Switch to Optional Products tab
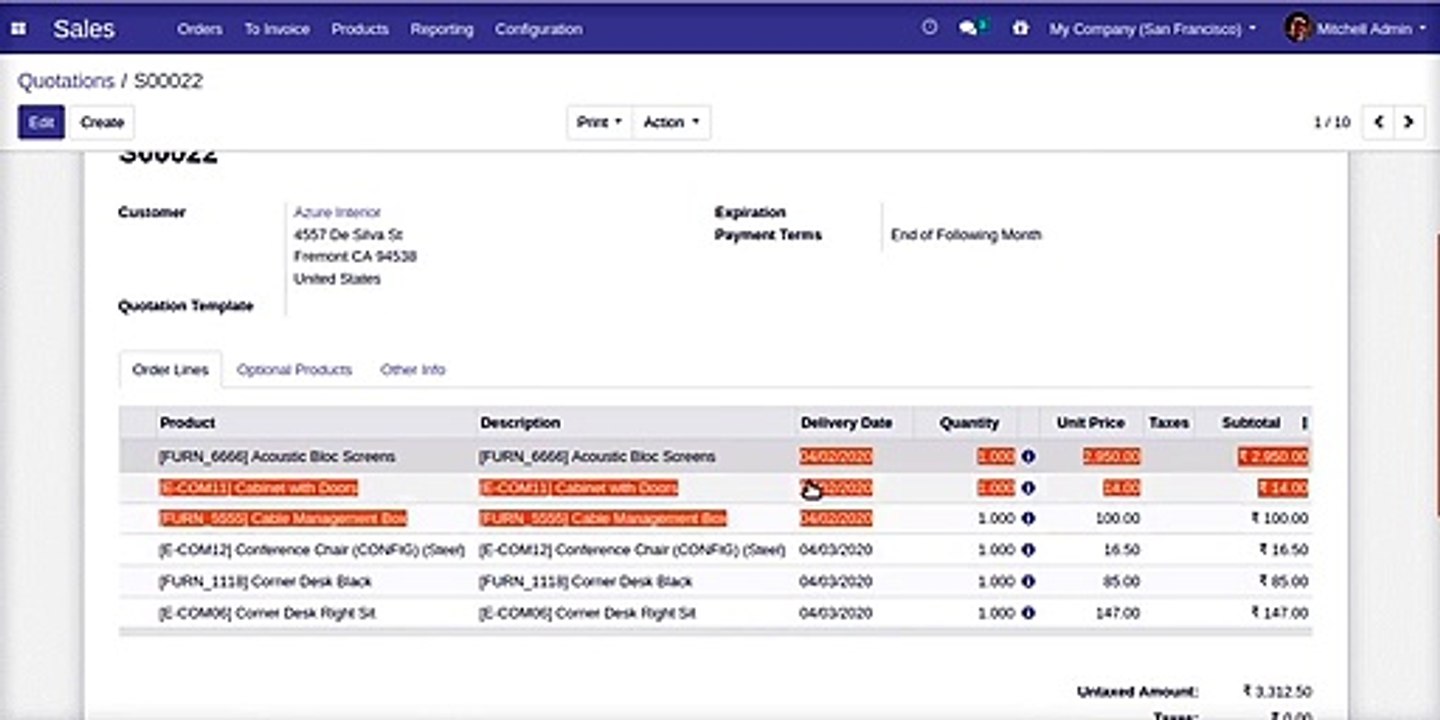Screen dimensions: 1440x720 point(294,370)
